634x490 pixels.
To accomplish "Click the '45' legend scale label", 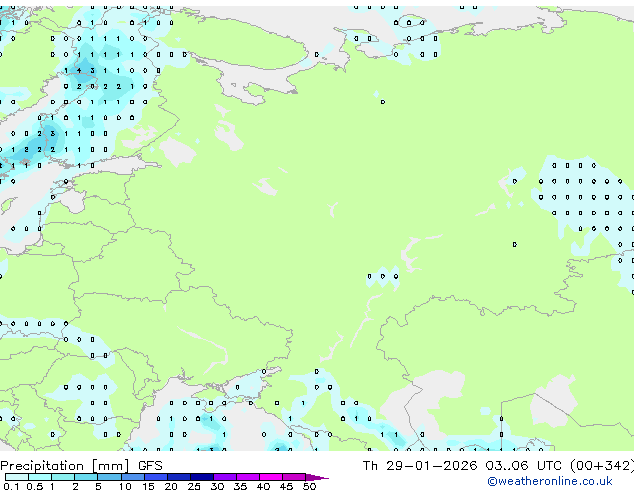I will tap(287, 486).
